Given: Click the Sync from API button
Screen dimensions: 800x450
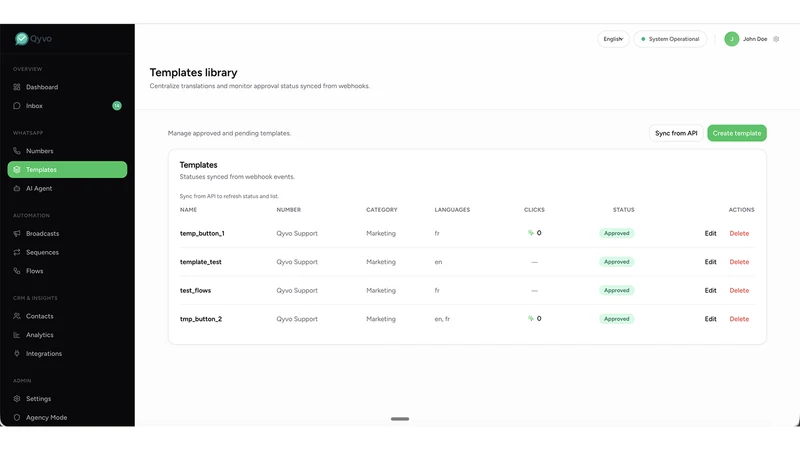Looking at the screenshot, I should 676,133.
